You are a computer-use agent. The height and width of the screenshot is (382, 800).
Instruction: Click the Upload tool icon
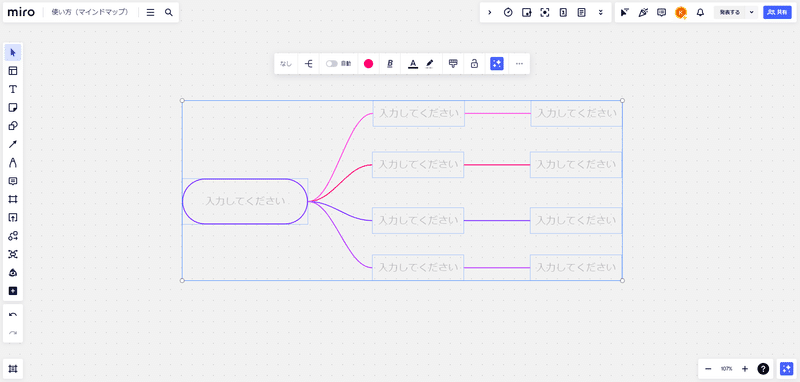pos(13,218)
